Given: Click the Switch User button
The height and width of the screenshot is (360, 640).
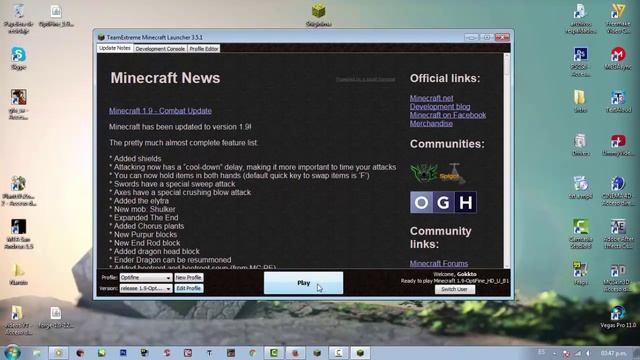Looking at the screenshot, I should coord(454,289).
